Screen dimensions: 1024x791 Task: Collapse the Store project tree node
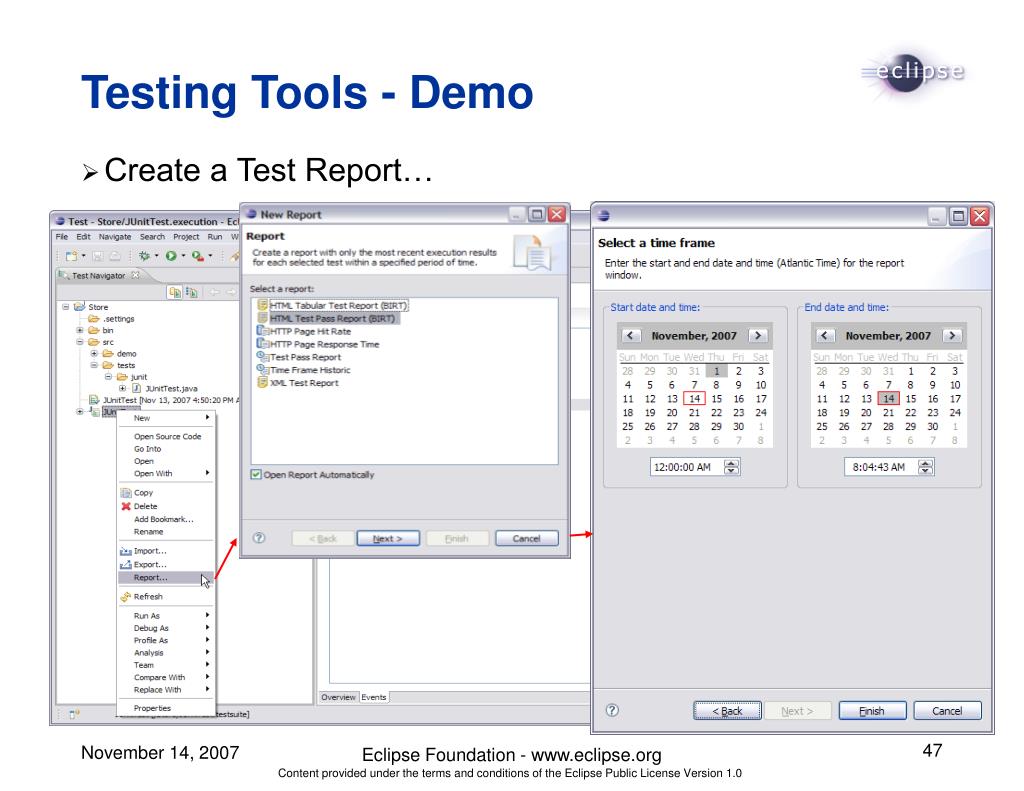(65, 306)
